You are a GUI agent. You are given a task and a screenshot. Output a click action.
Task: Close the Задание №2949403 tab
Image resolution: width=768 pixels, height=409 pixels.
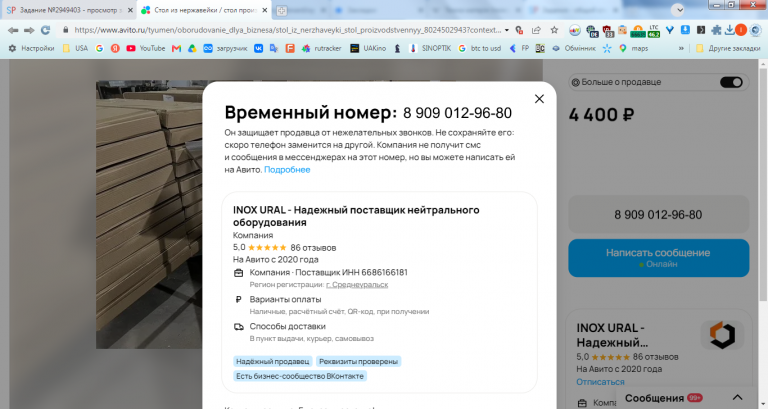click(x=130, y=10)
